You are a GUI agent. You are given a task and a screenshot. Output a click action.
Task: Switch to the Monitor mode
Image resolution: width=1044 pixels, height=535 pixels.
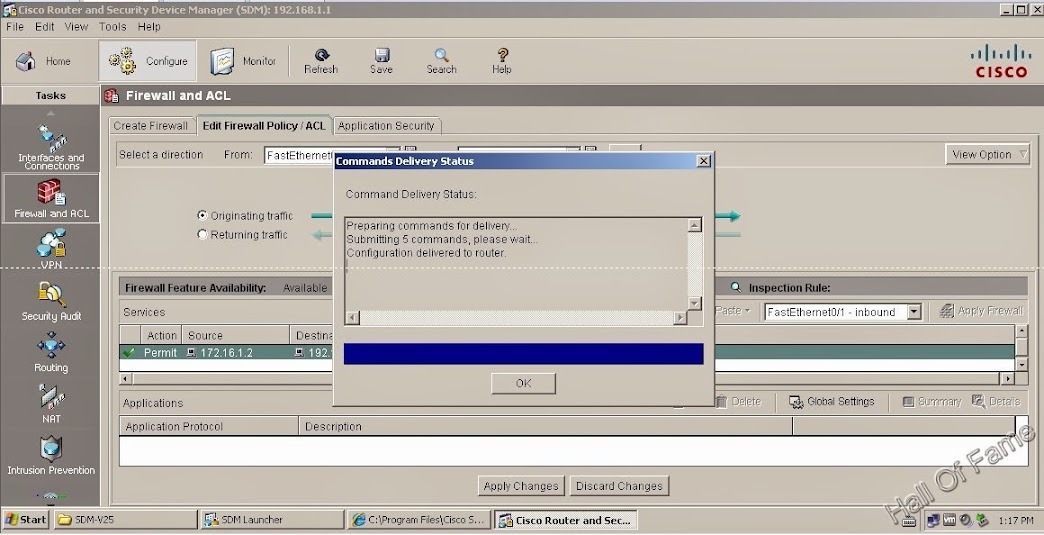[242, 61]
